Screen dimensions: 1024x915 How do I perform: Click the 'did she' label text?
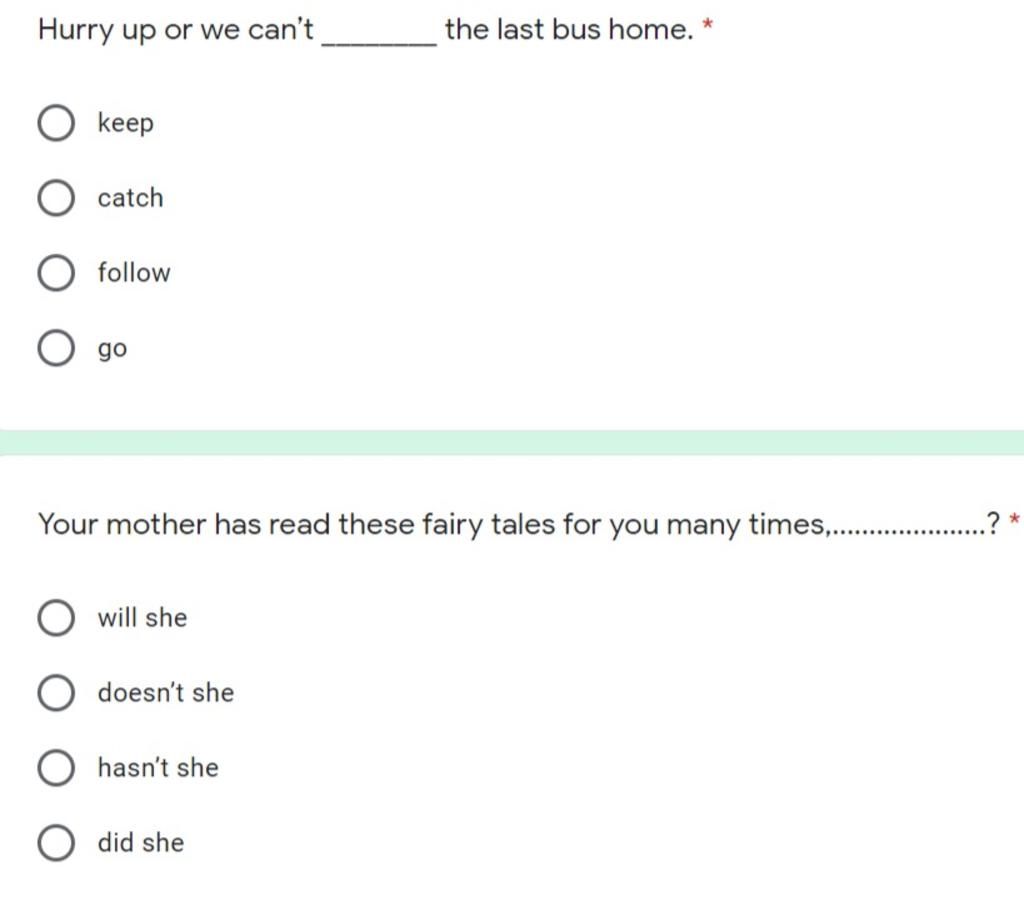141,843
